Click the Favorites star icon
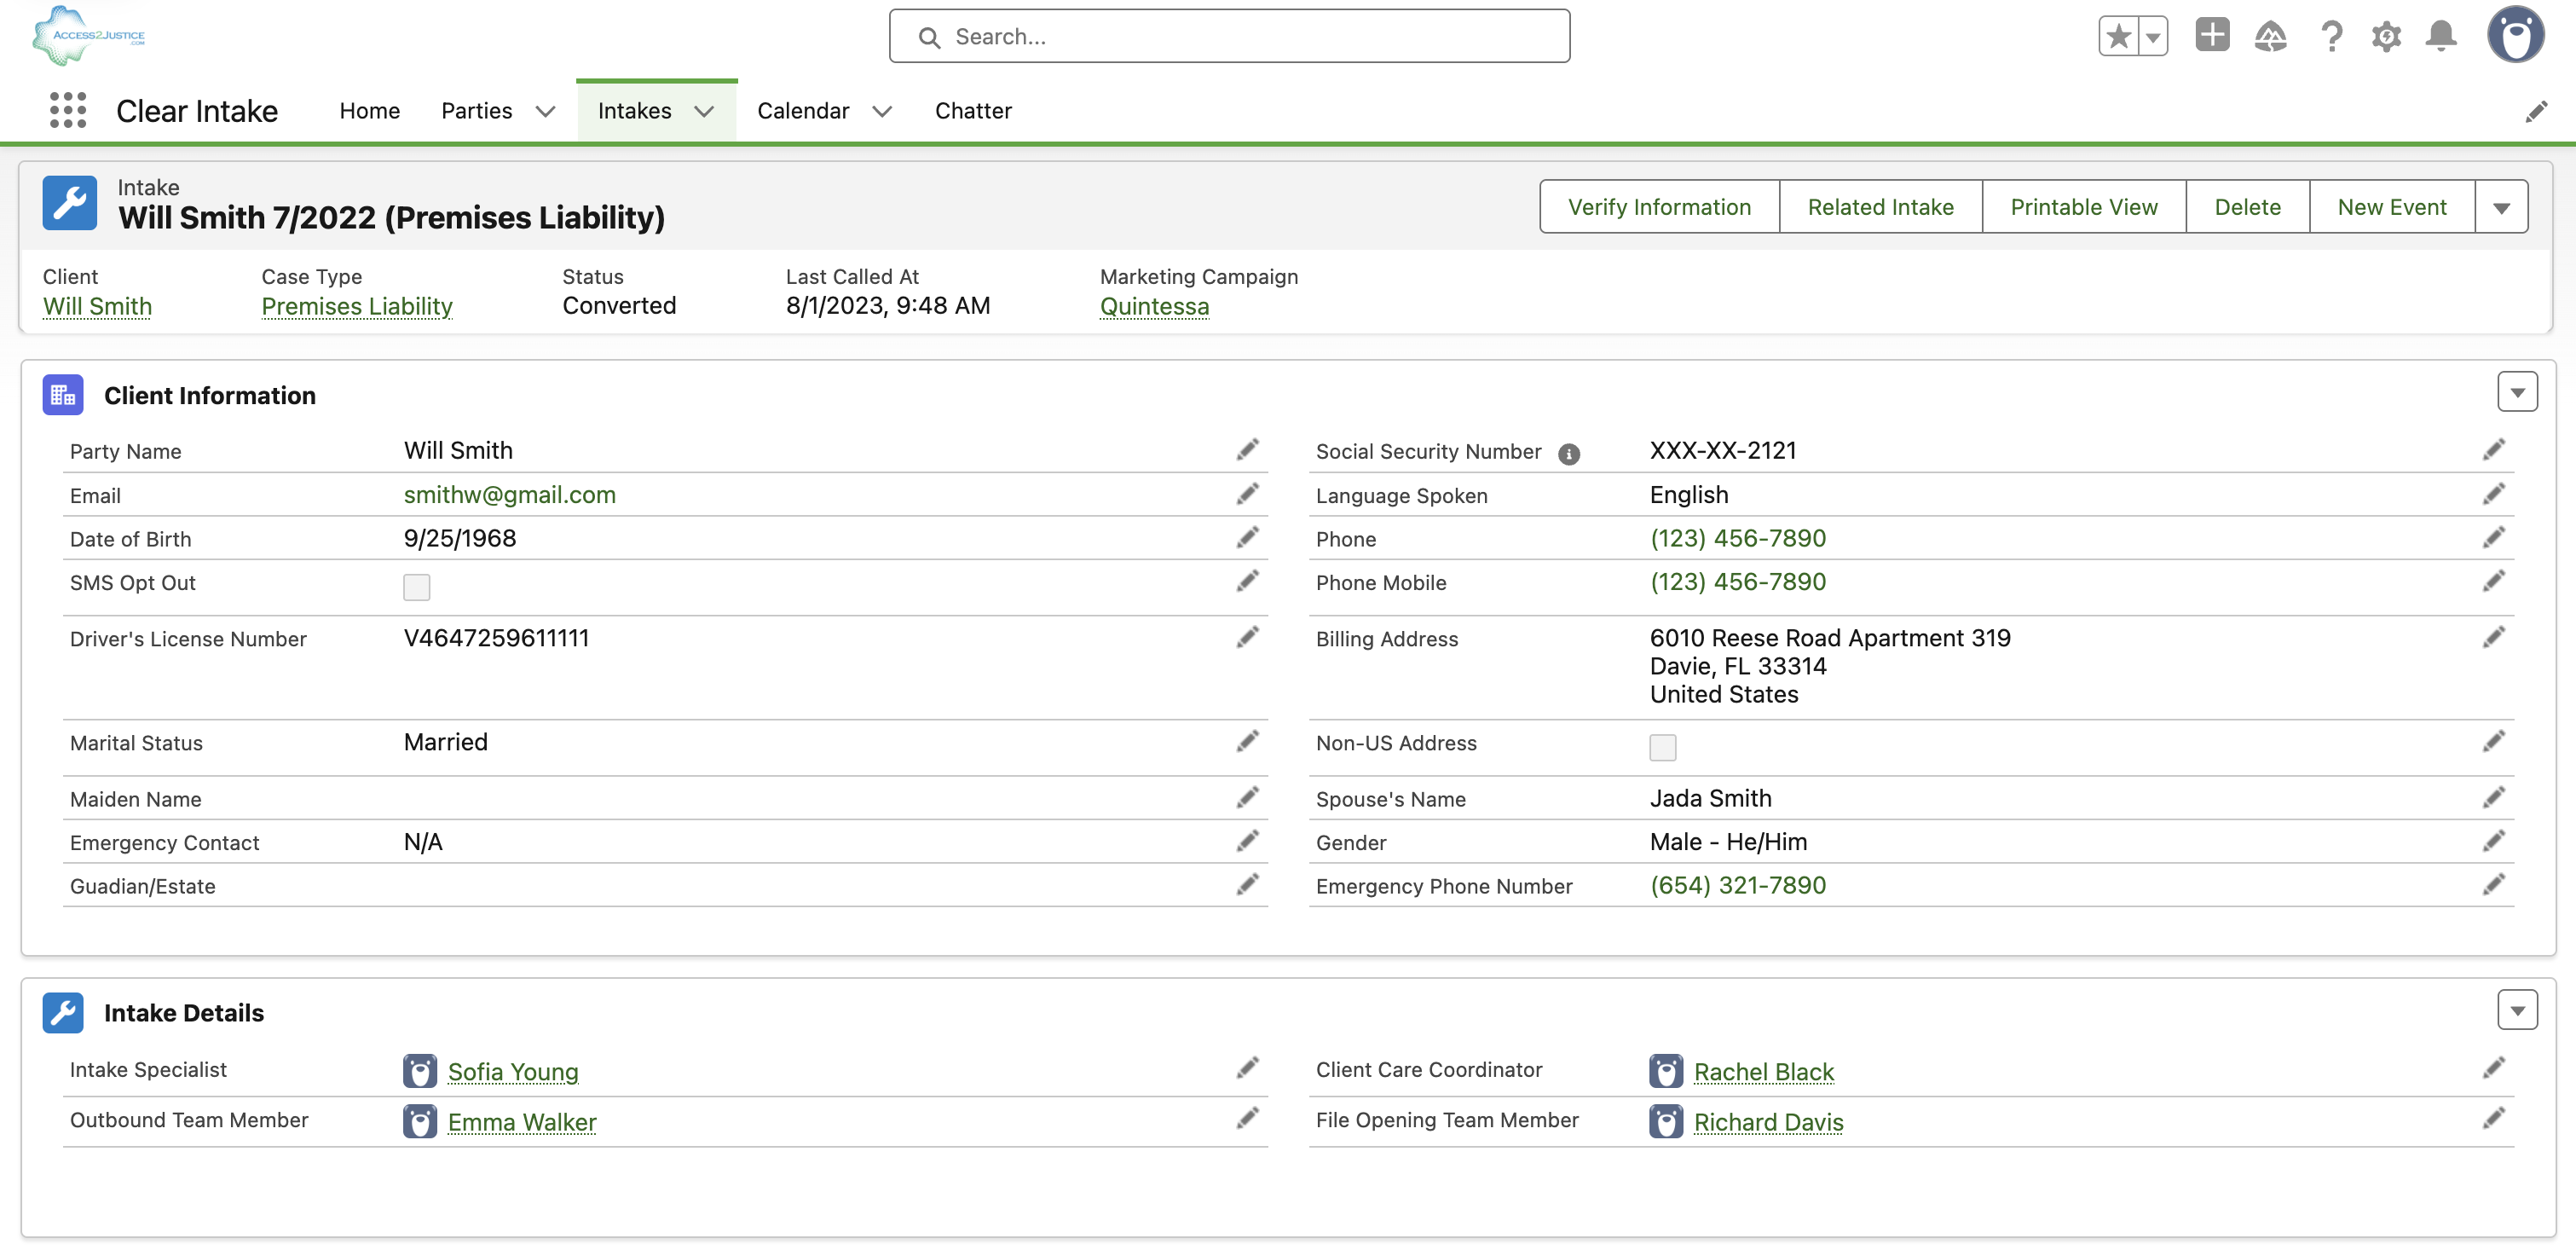The width and height of the screenshot is (2576, 1250). pyautogui.click(x=2118, y=37)
